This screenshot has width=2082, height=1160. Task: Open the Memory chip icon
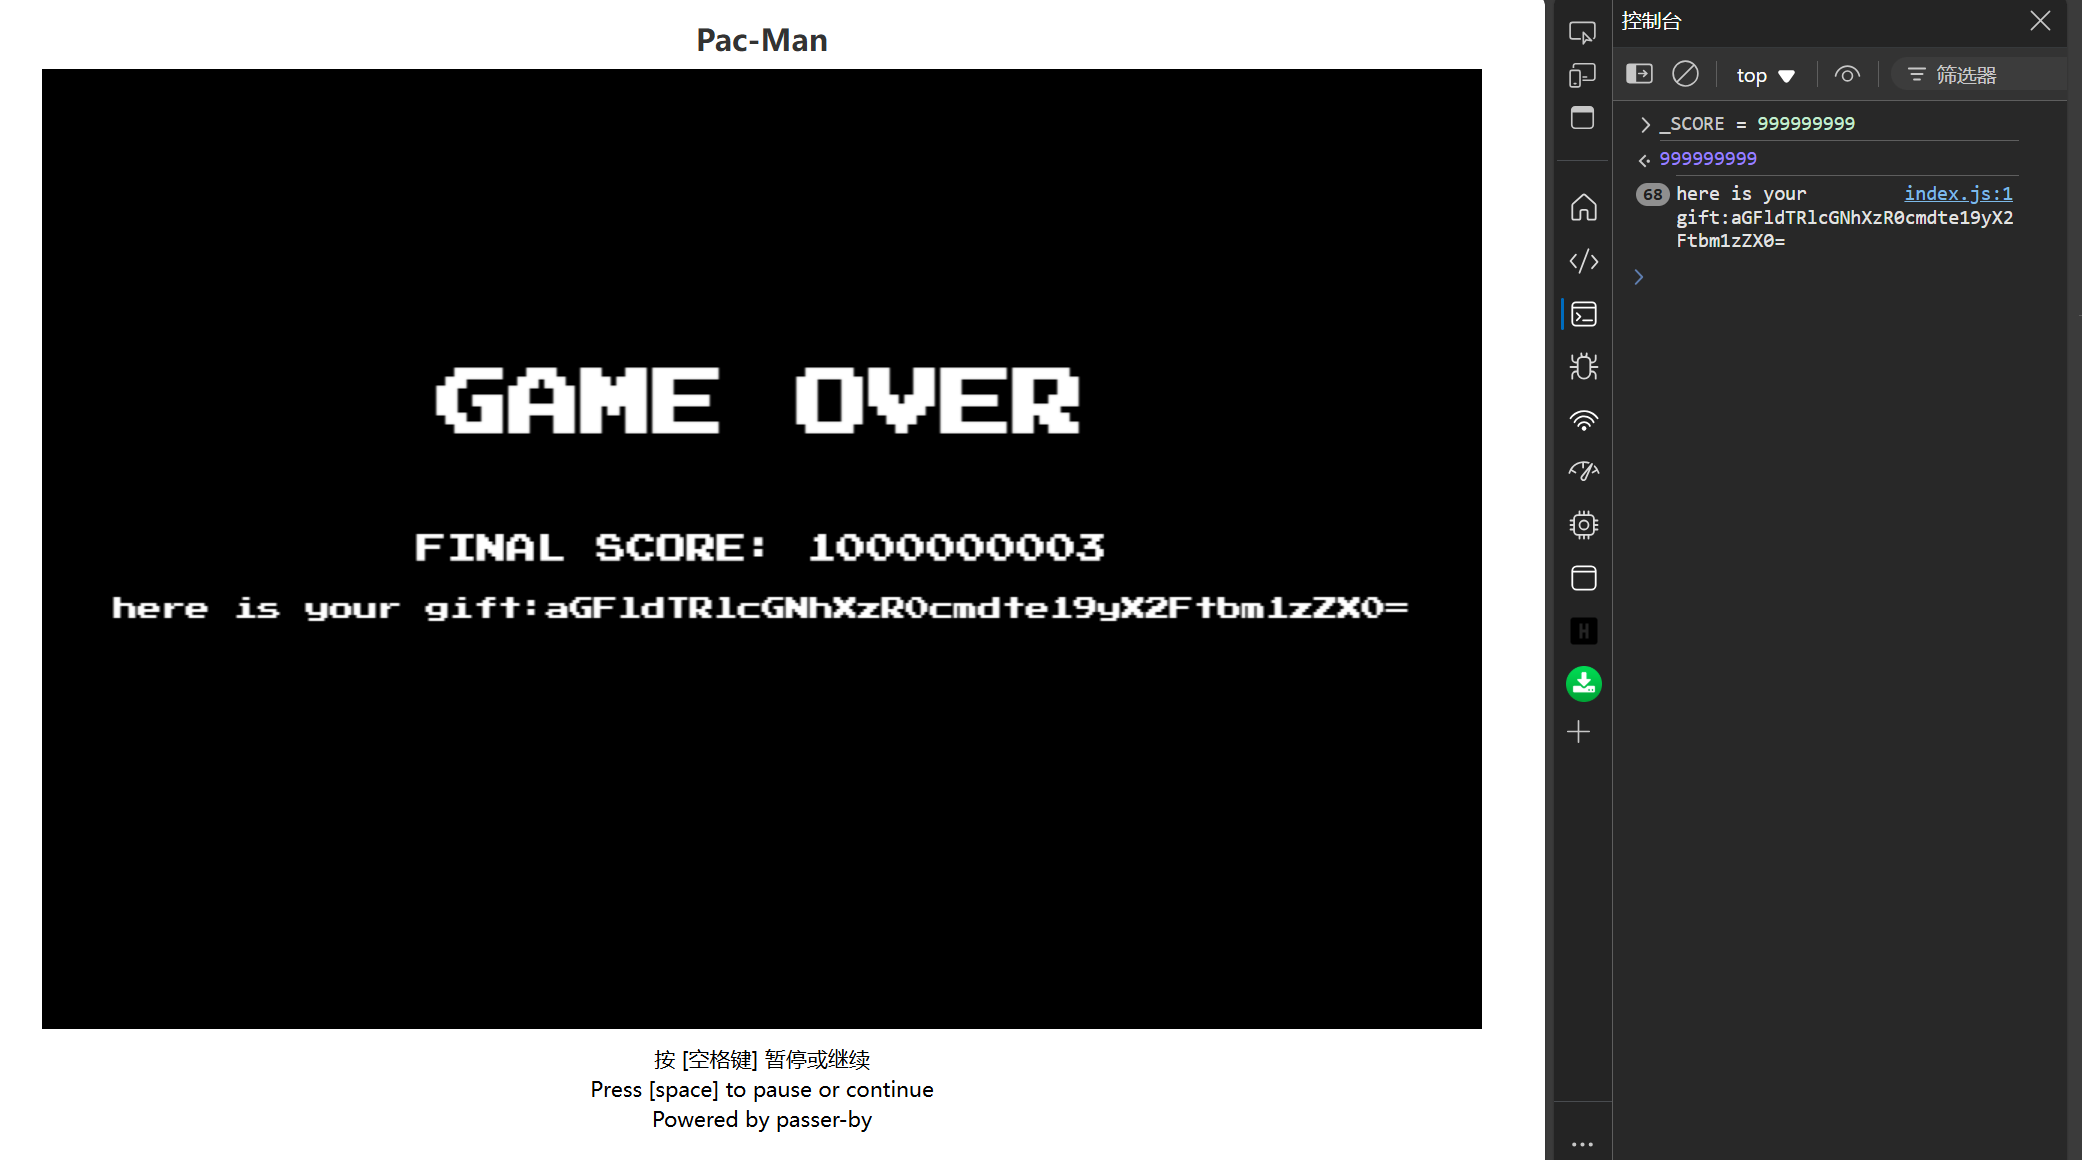[x=1583, y=525]
